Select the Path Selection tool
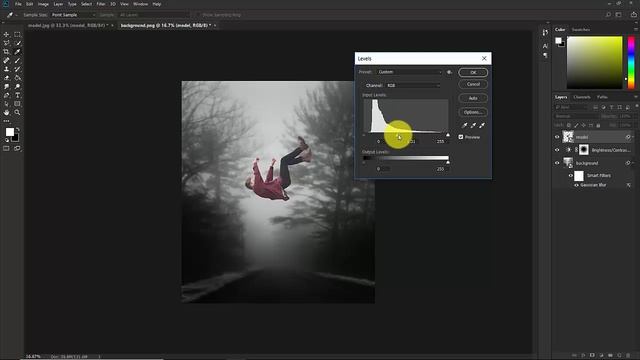 tap(6, 104)
